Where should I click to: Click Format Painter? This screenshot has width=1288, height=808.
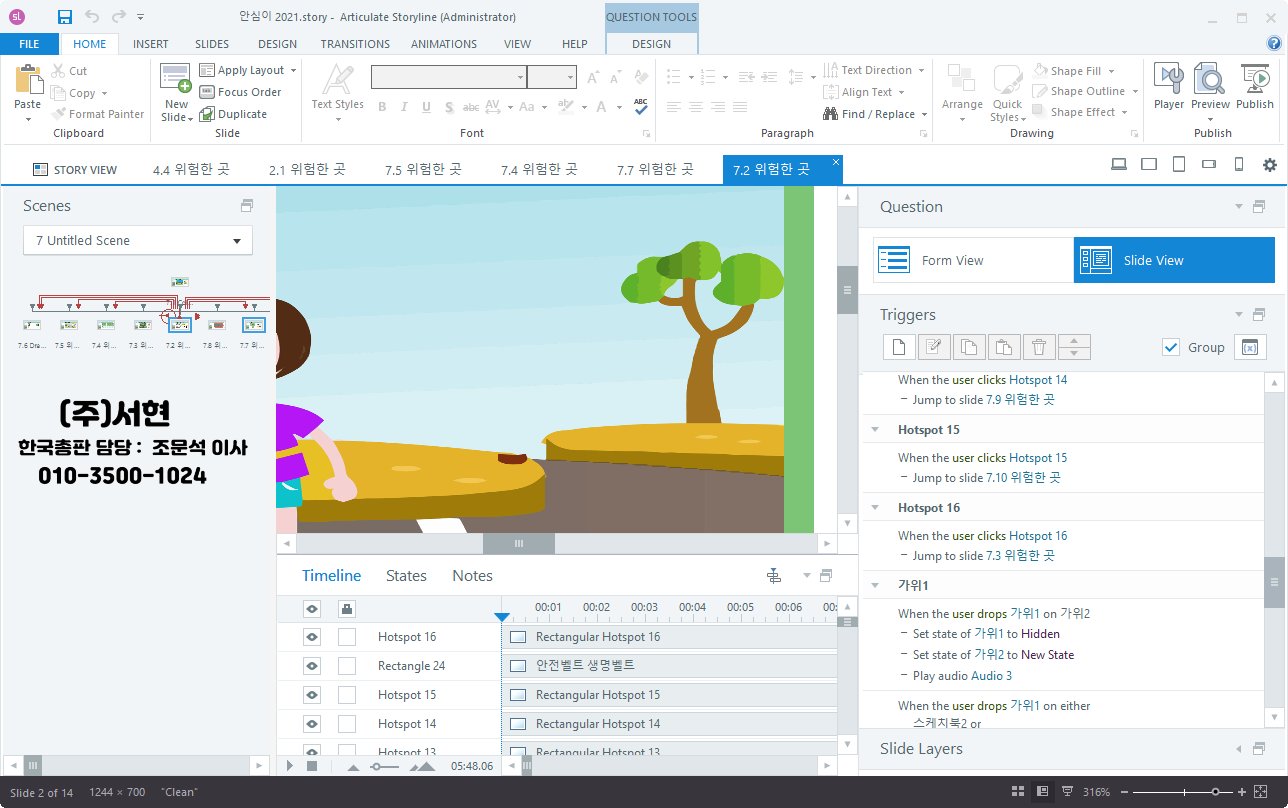tap(98, 114)
